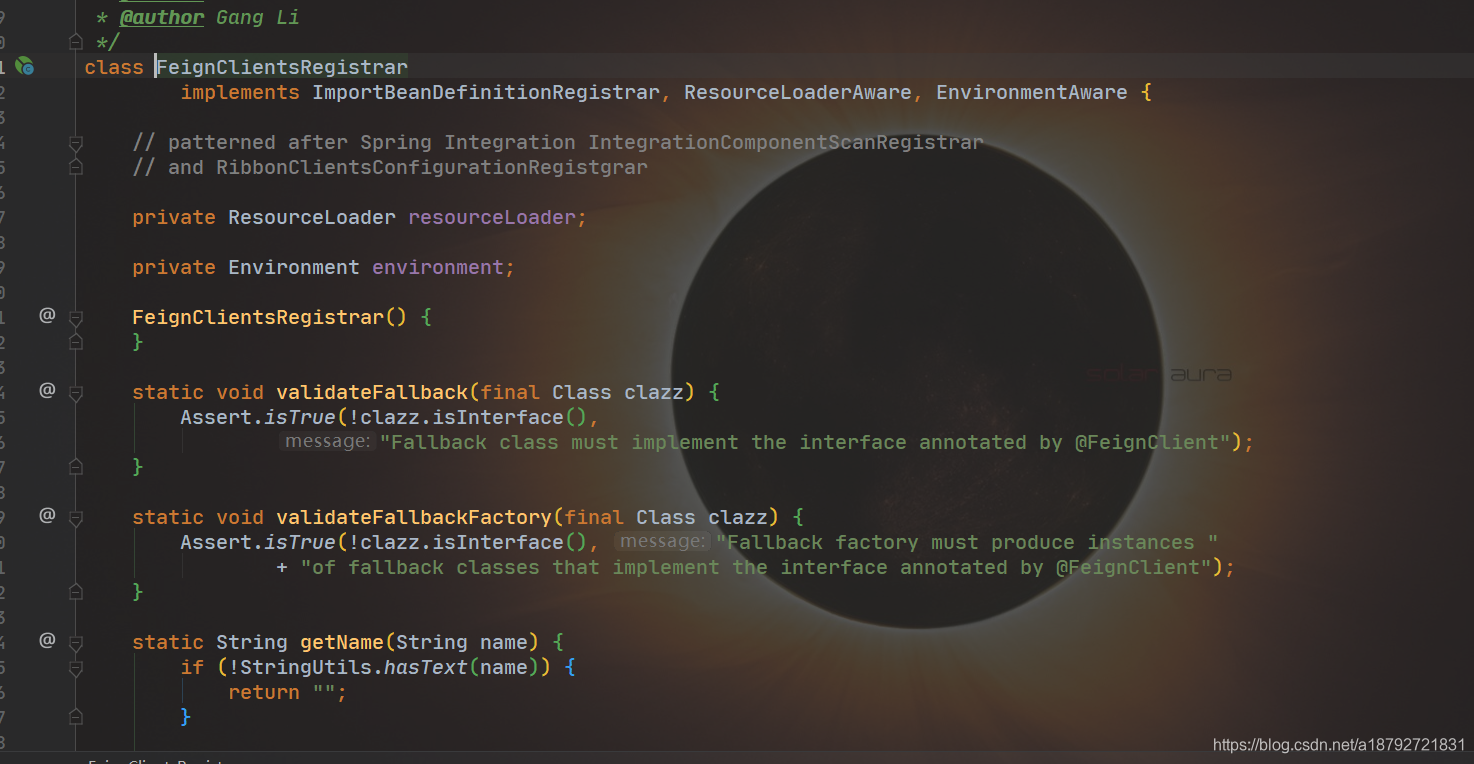The height and width of the screenshot is (764, 1474).
Task: Click the @author tag in the Javadoc
Action: pyautogui.click(x=162, y=17)
